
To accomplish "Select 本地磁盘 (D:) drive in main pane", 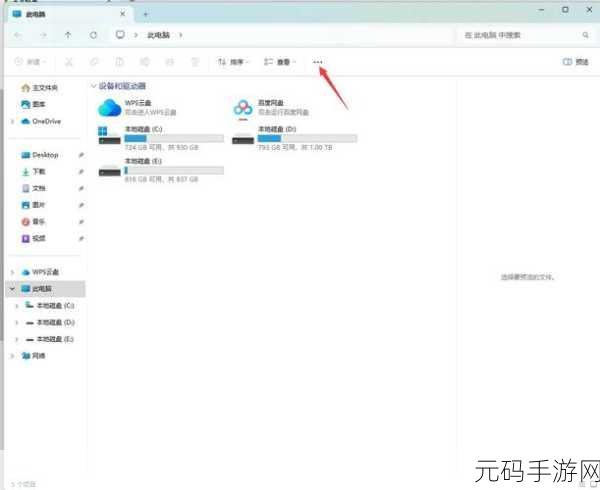I will pos(294,138).
